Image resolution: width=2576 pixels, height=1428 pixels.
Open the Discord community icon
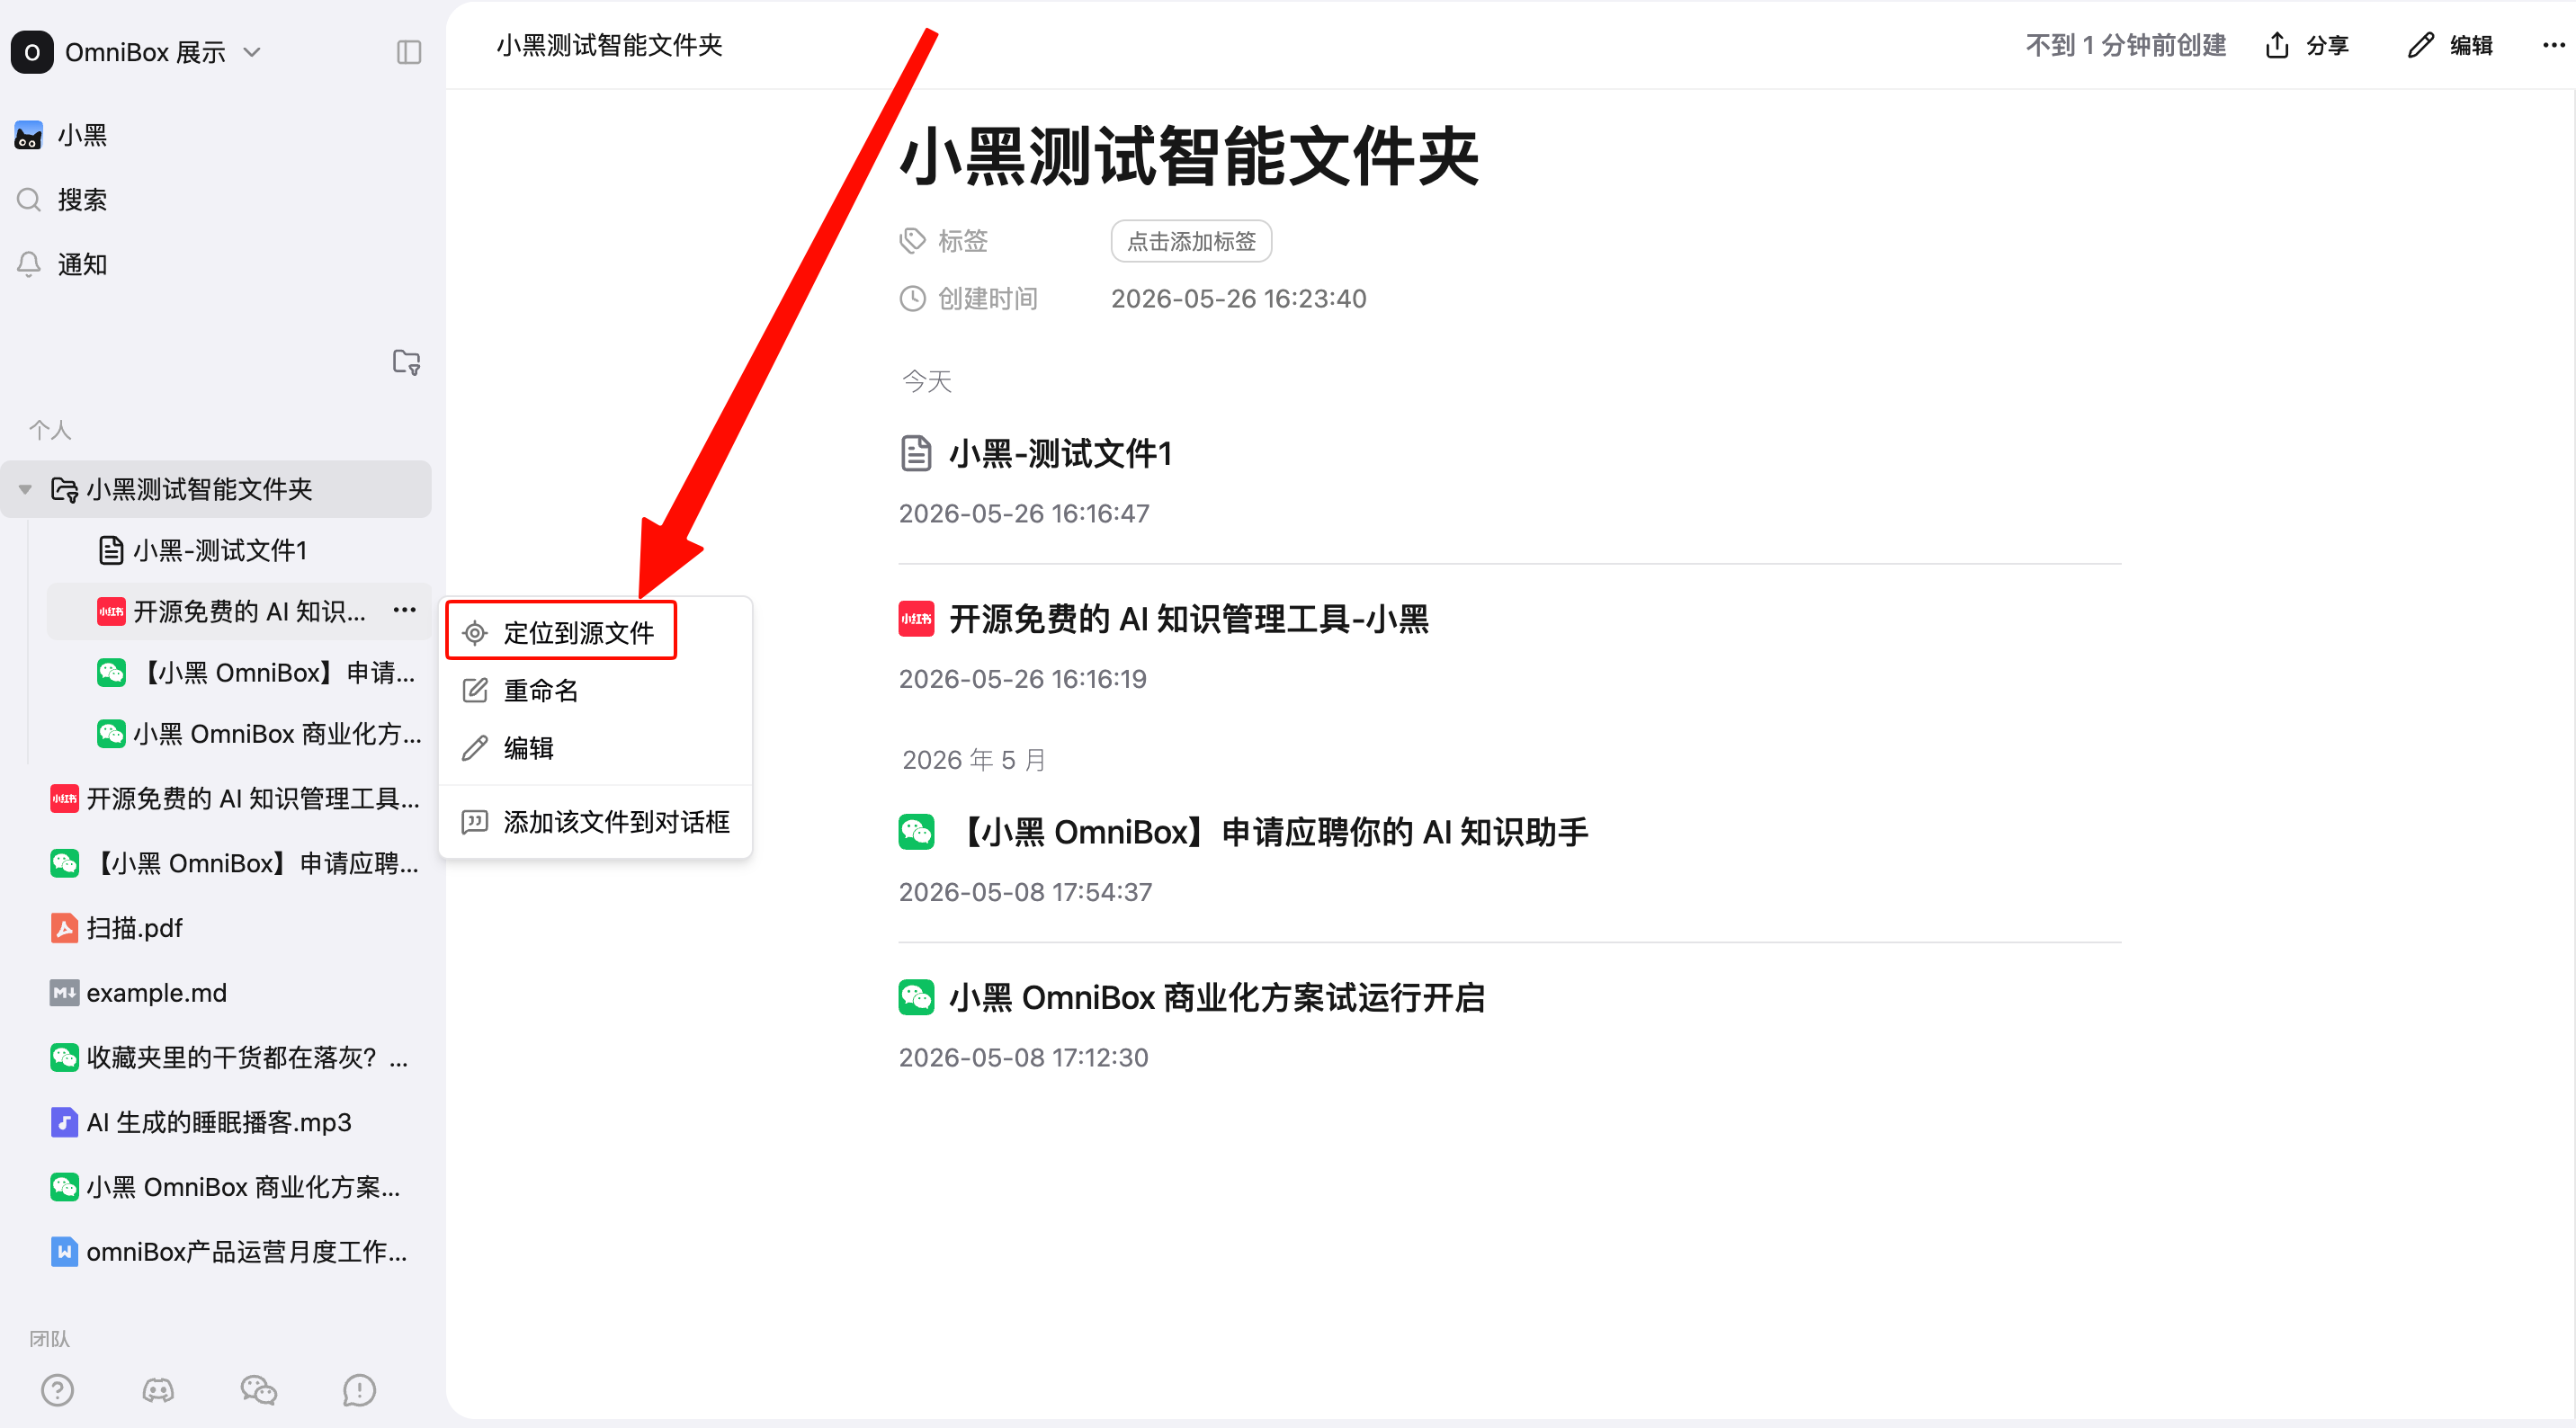pos(158,1390)
